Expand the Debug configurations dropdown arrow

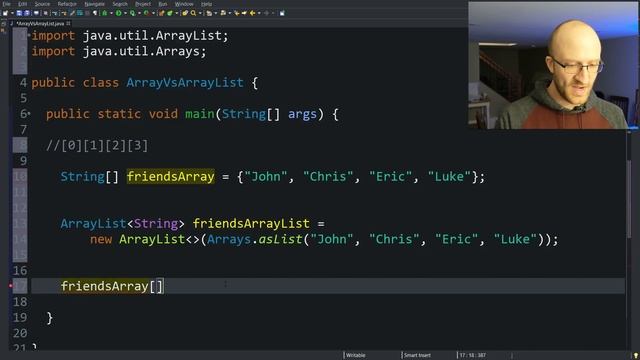[x=111, y=13]
